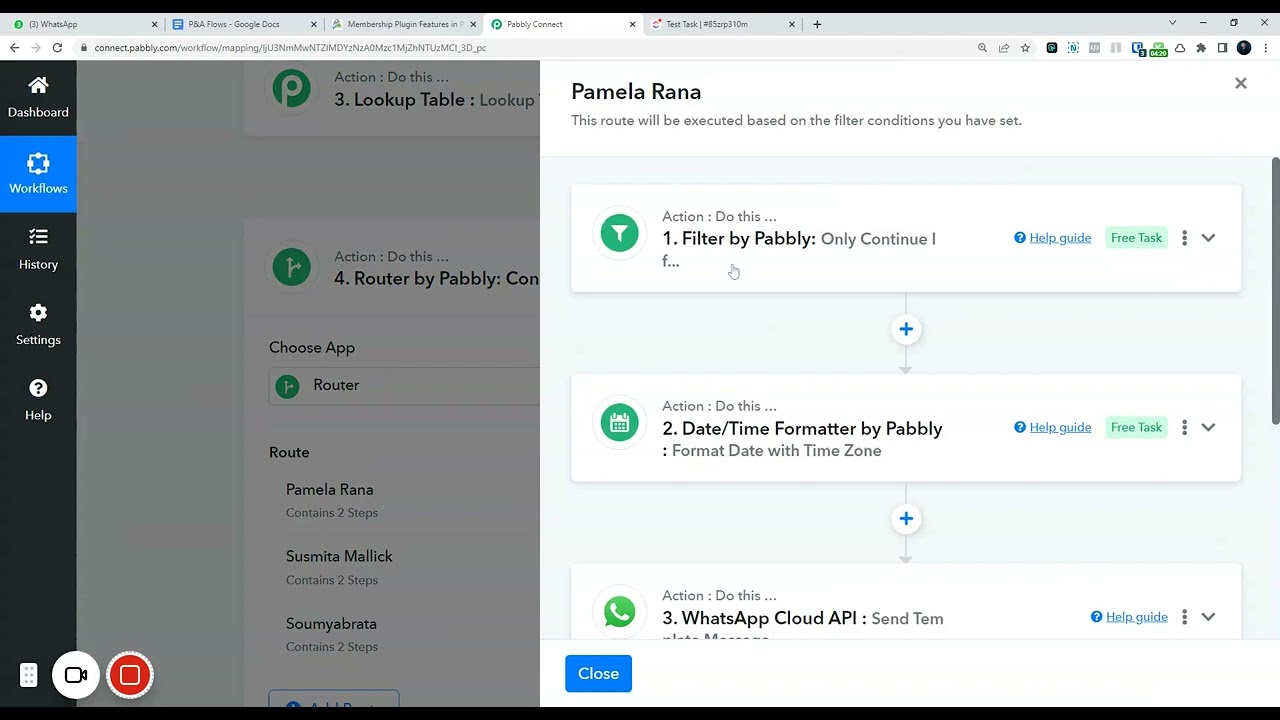Open a new browser tab
The image size is (1280, 720).
pos(817,24)
